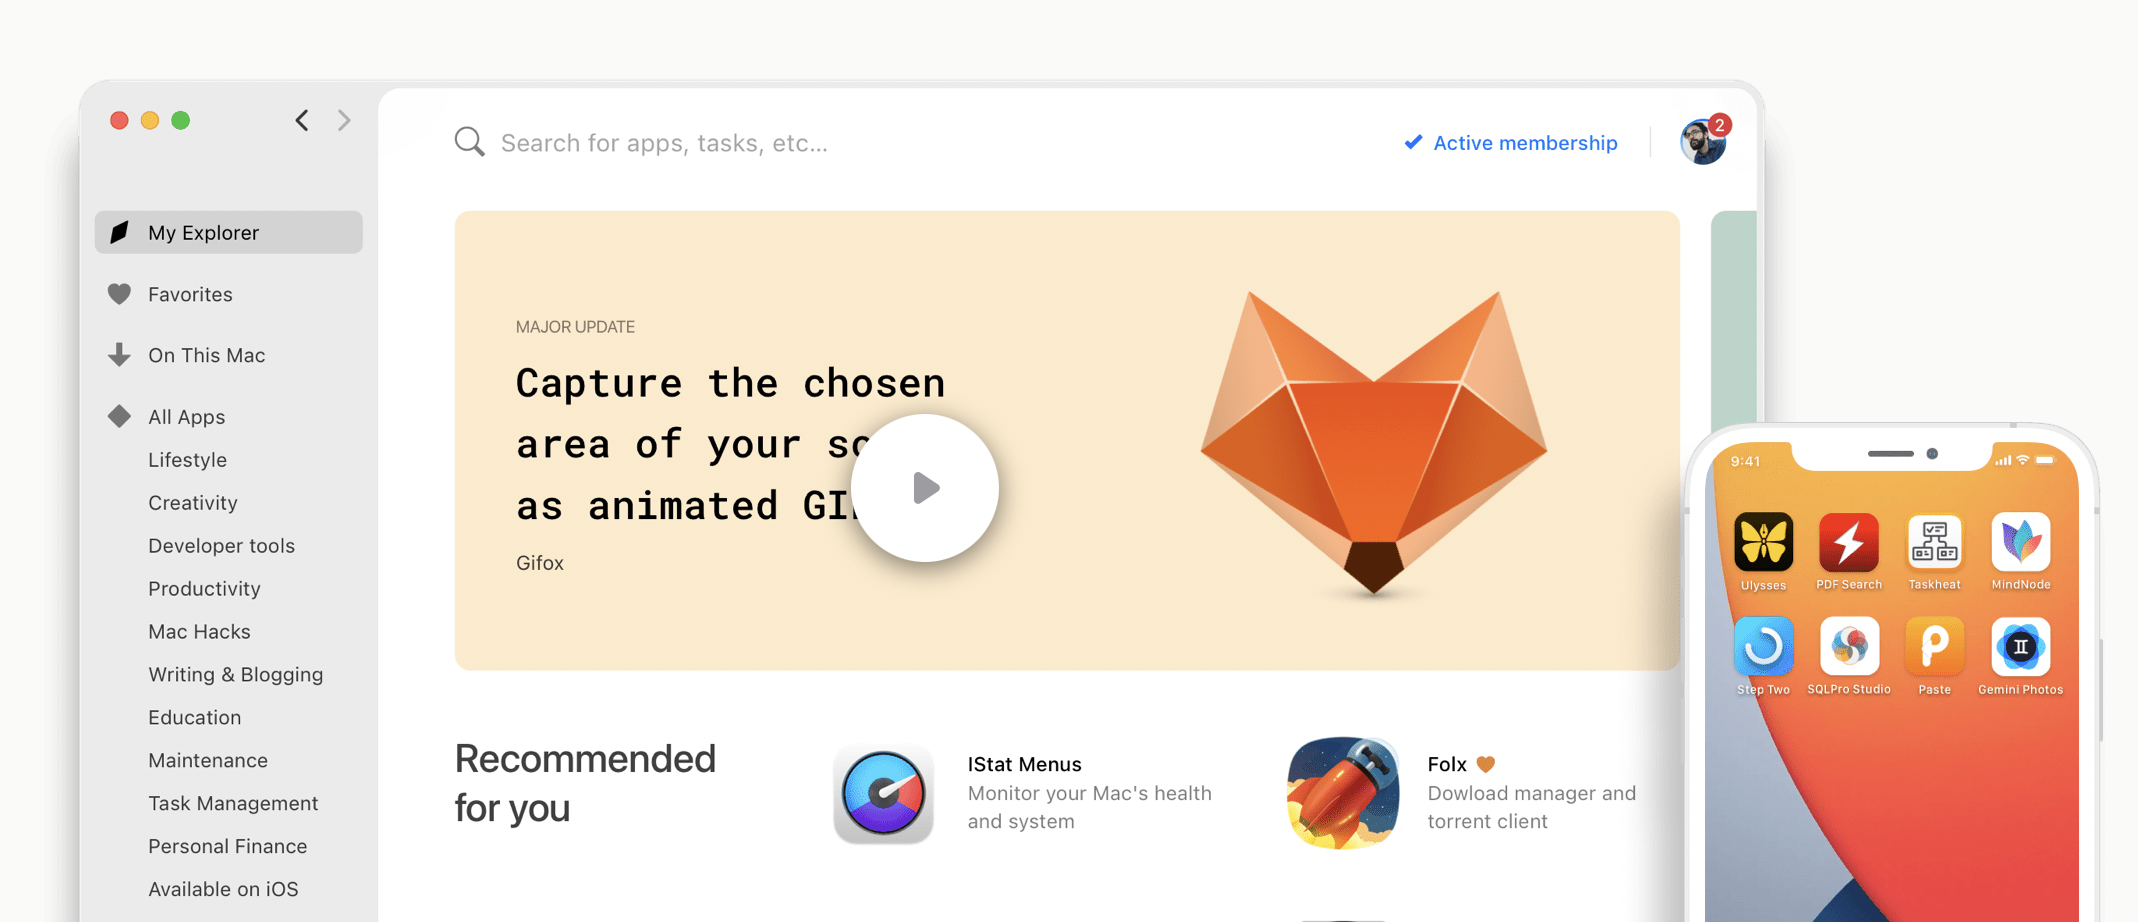Open the user profile avatar

1702,142
